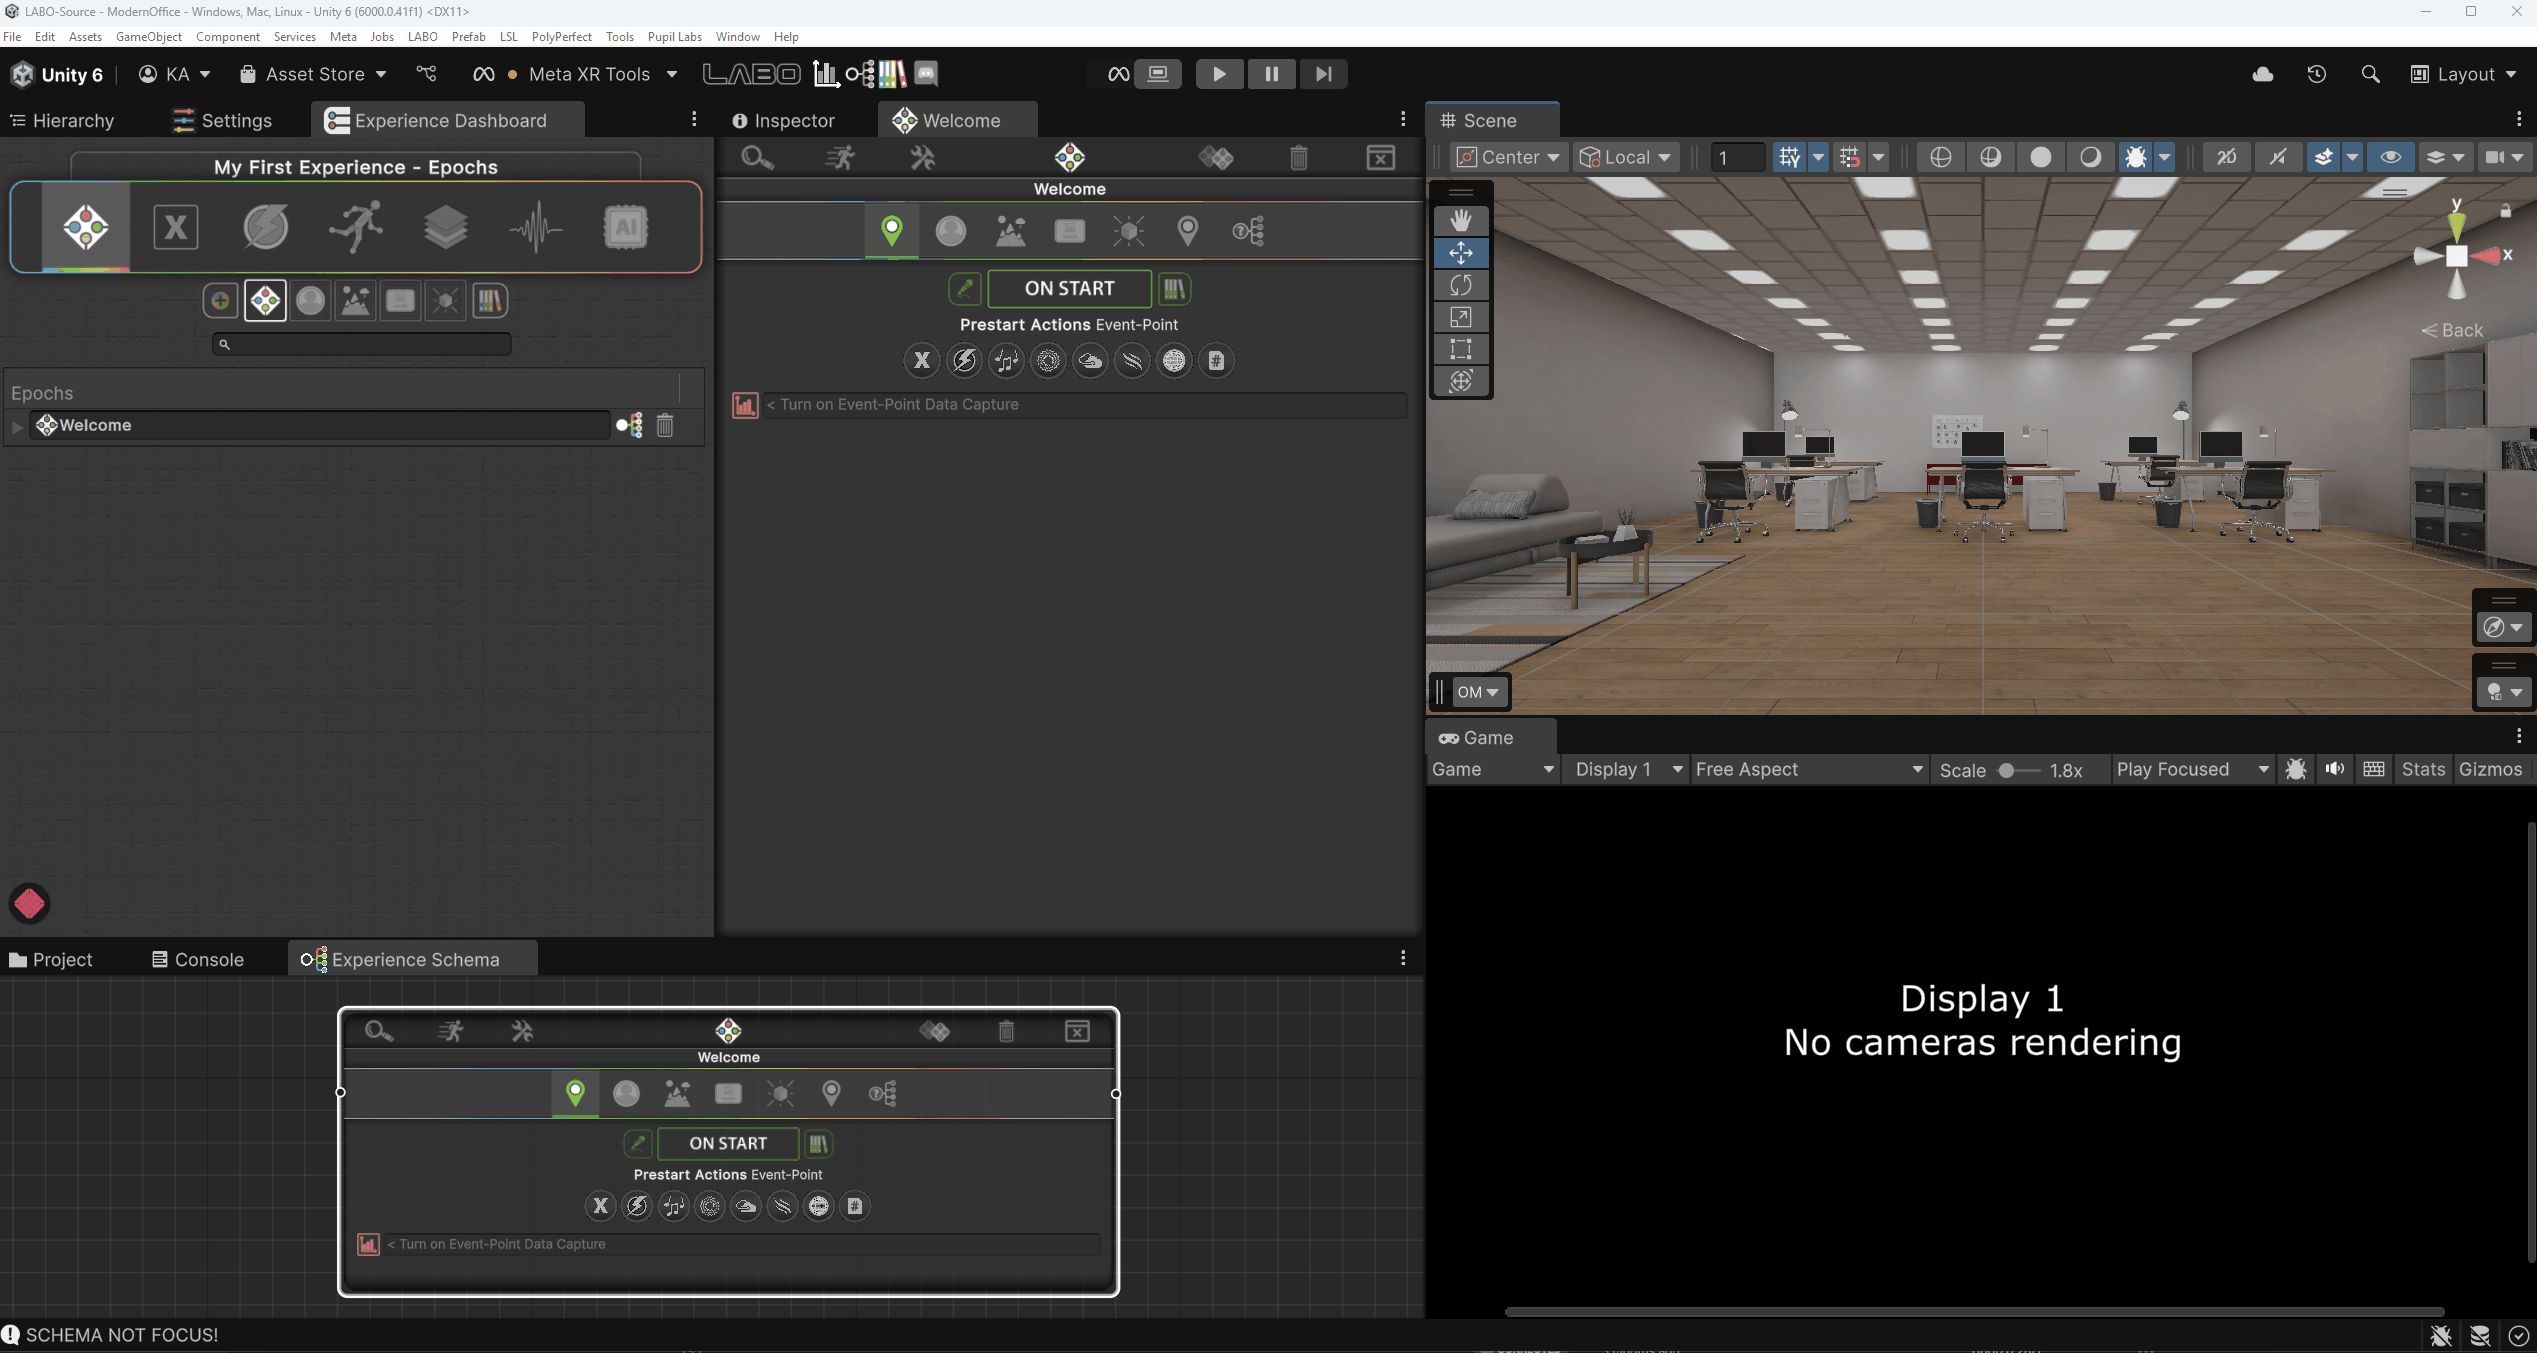The width and height of the screenshot is (2537, 1353).
Task: Click the Step forward button
Action: click(x=1323, y=74)
